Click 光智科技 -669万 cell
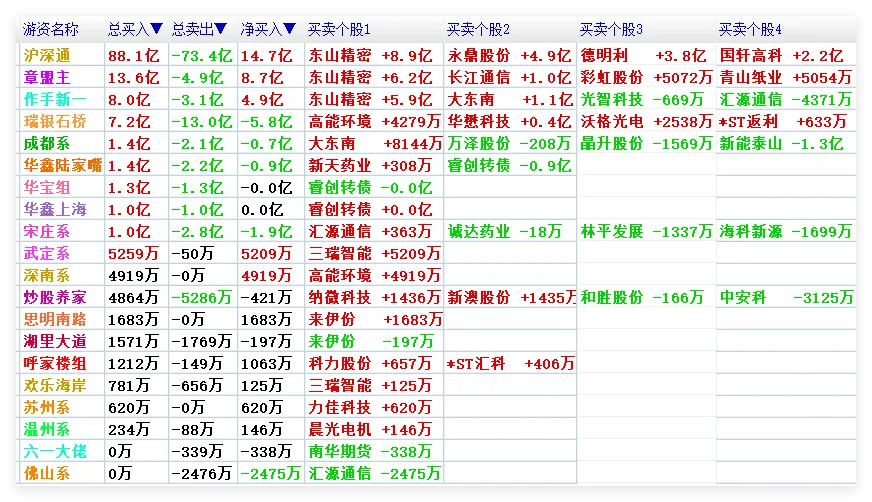872x502 pixels. 642,100
